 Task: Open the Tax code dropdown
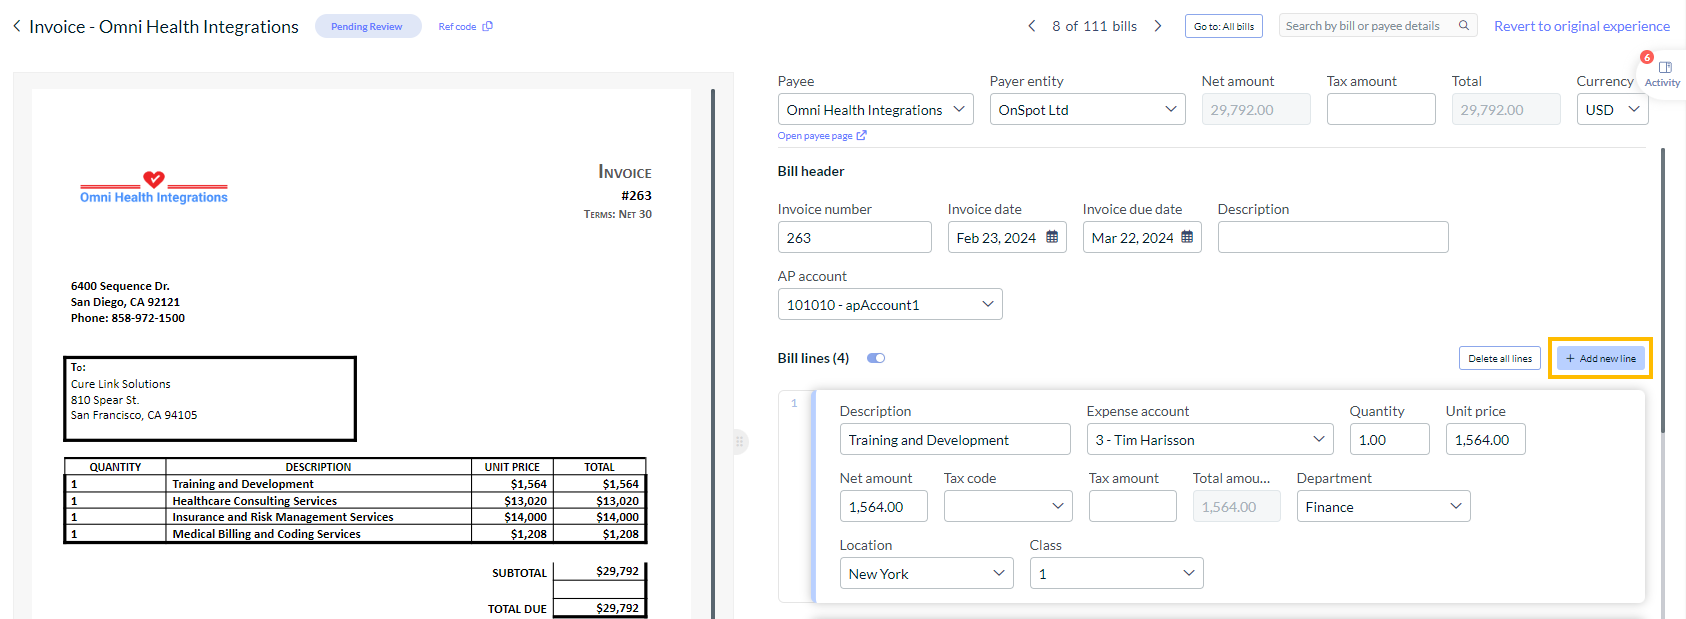(x=1008, y=506)
